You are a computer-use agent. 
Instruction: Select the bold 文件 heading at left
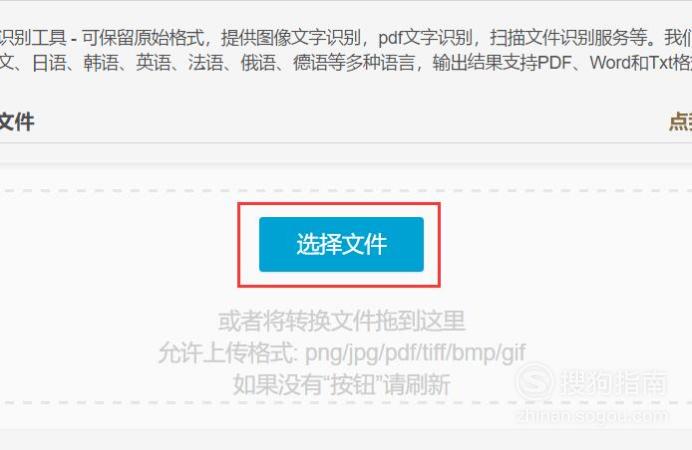click(17, 122)
